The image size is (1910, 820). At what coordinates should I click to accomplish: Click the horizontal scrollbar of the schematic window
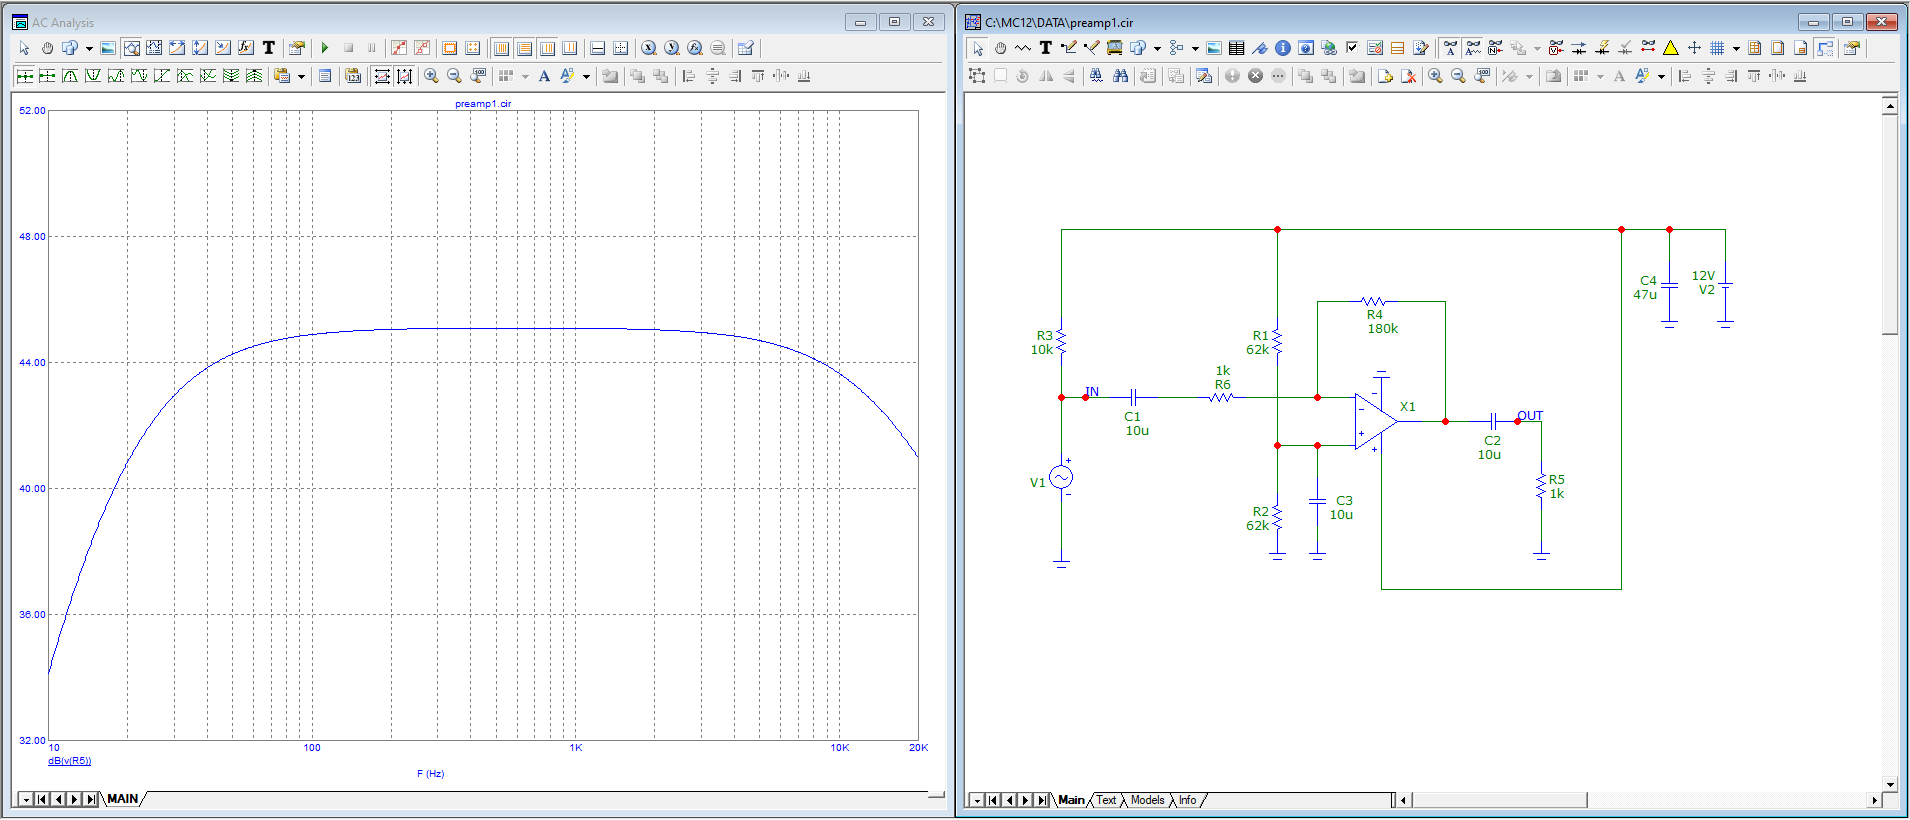1498,800
